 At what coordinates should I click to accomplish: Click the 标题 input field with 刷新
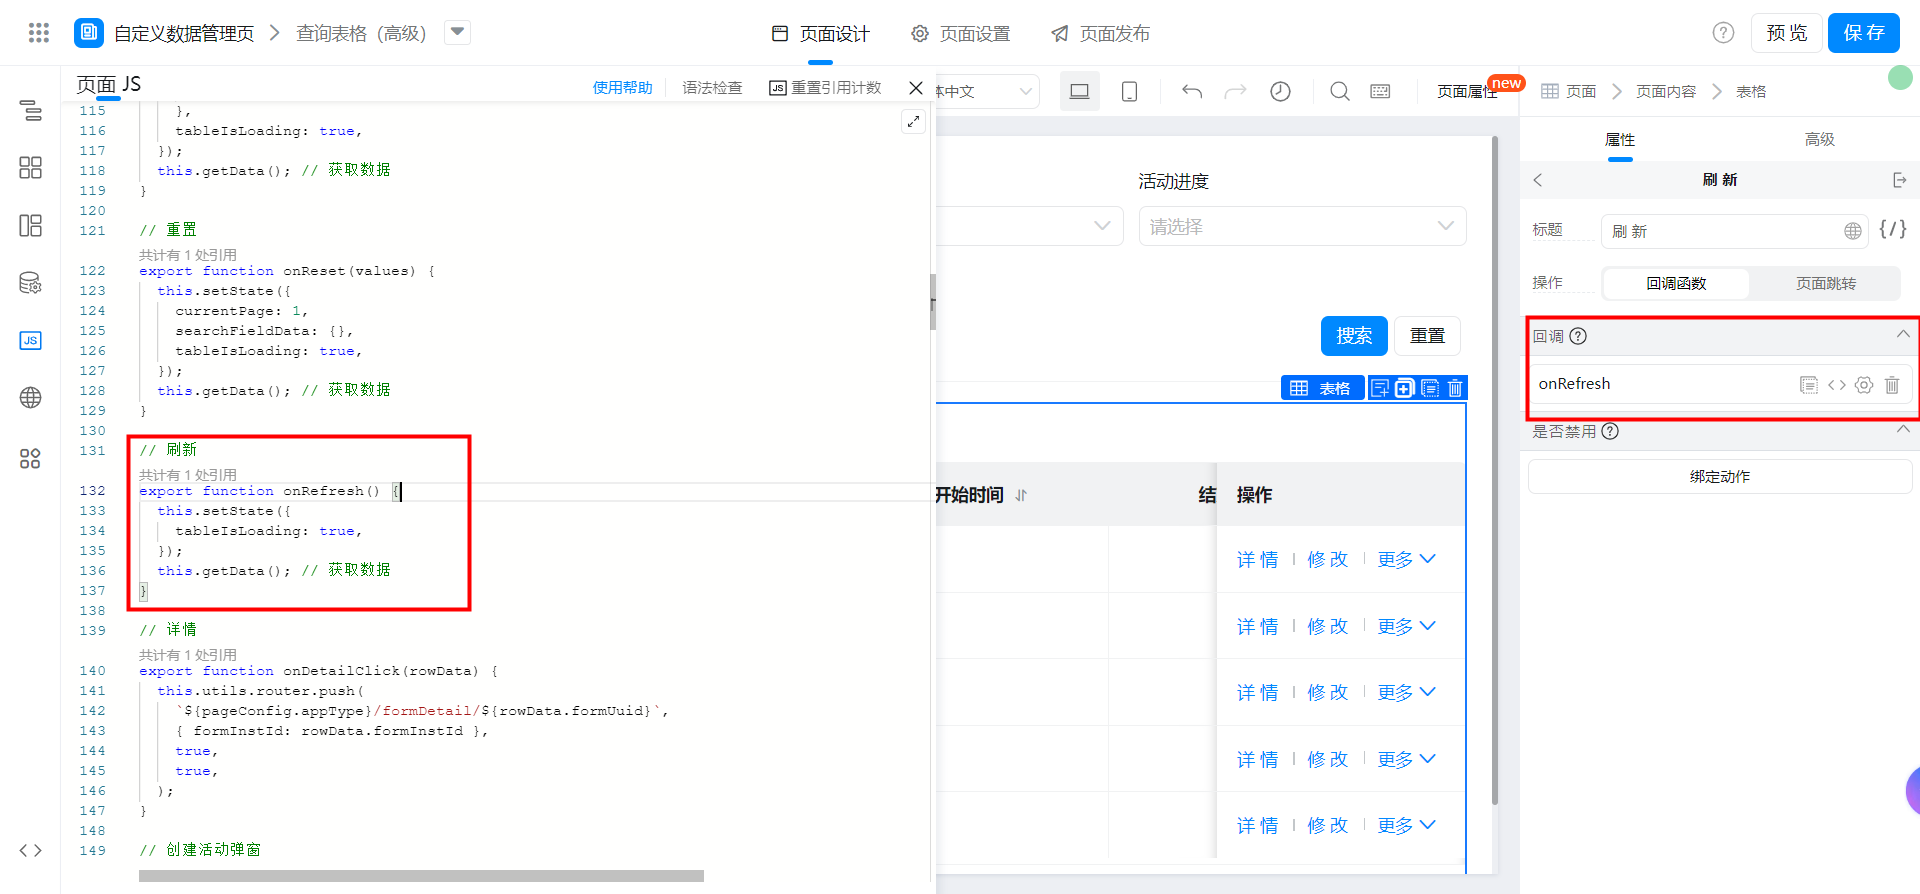[x=1722, y=231]
